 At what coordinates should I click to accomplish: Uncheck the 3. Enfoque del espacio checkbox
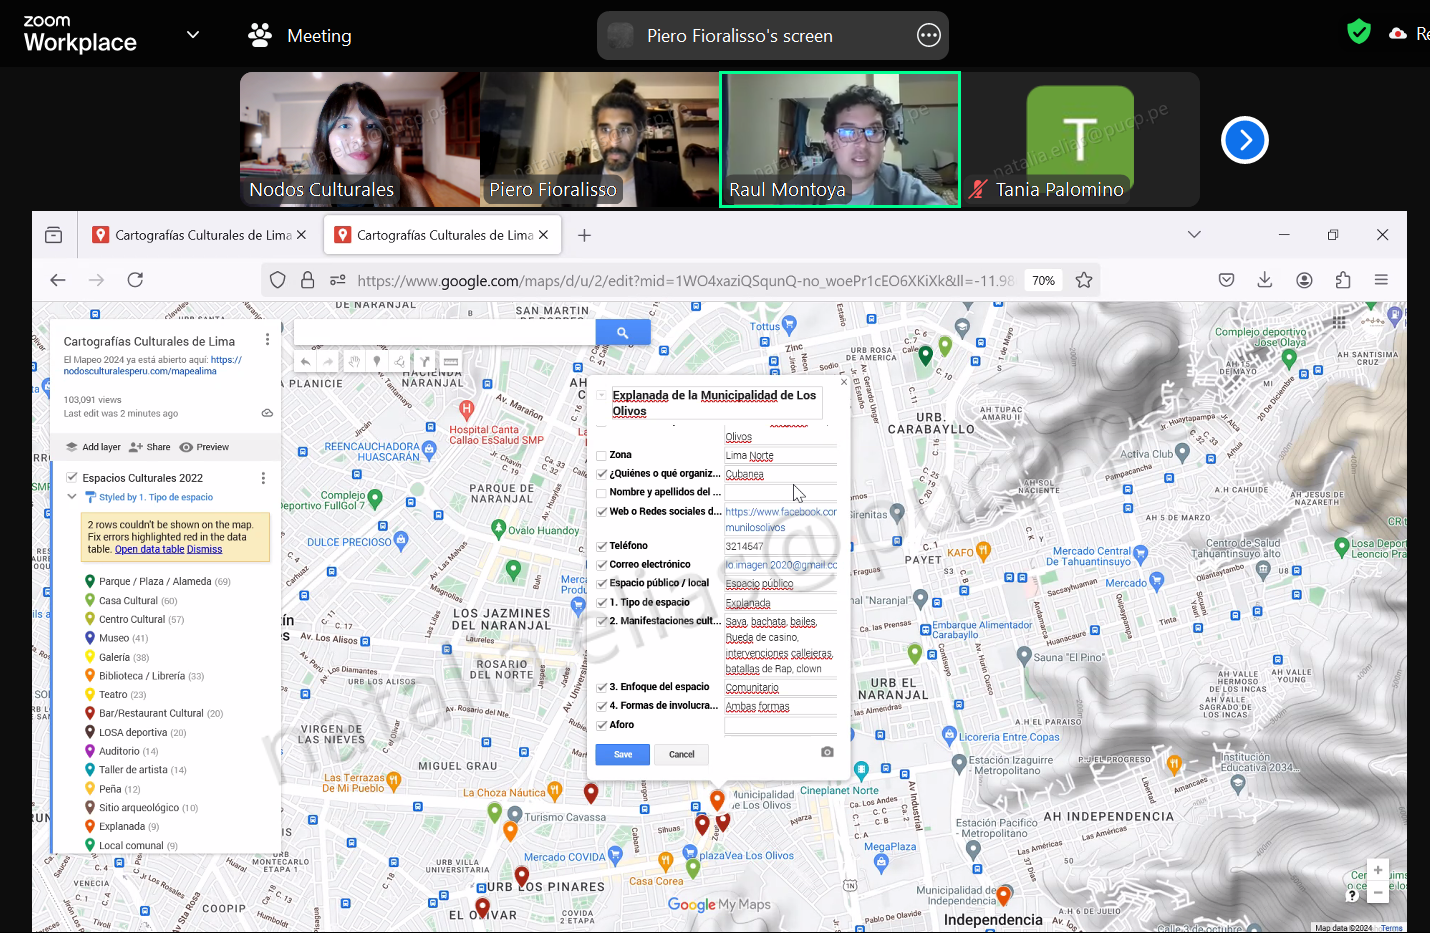pos(601,687)
